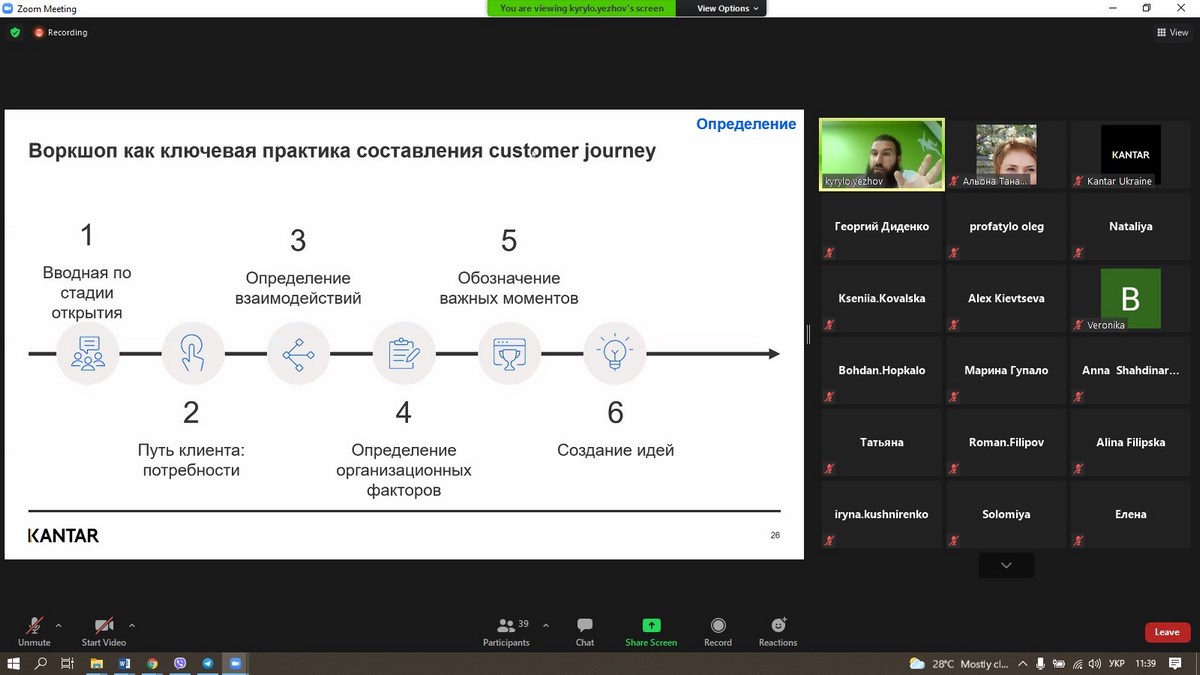Click the UKR language indicator in the tray
Viewport: 1200px width, 675px height.
(1117, 663)
